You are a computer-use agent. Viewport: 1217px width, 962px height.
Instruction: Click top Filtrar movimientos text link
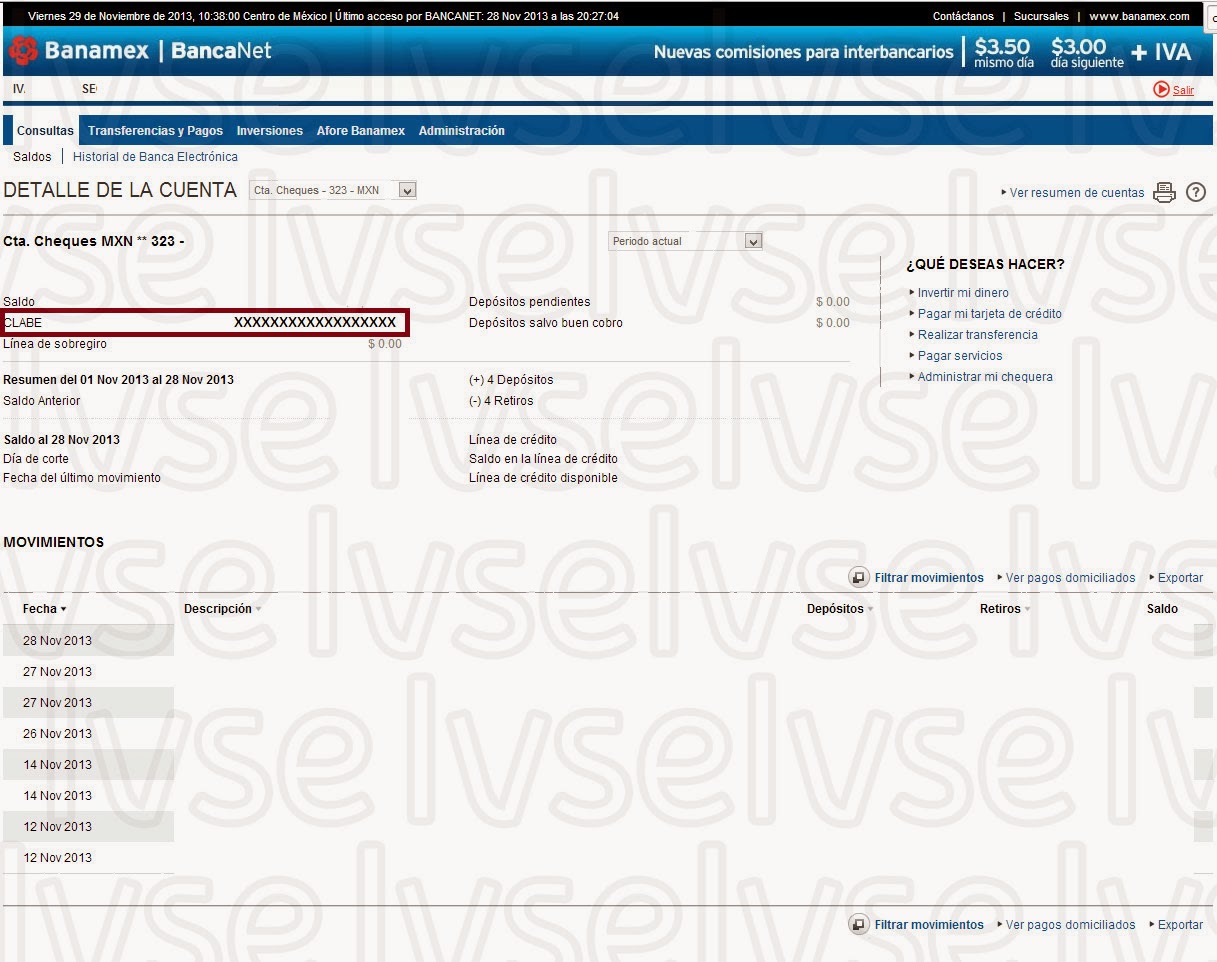929,578
